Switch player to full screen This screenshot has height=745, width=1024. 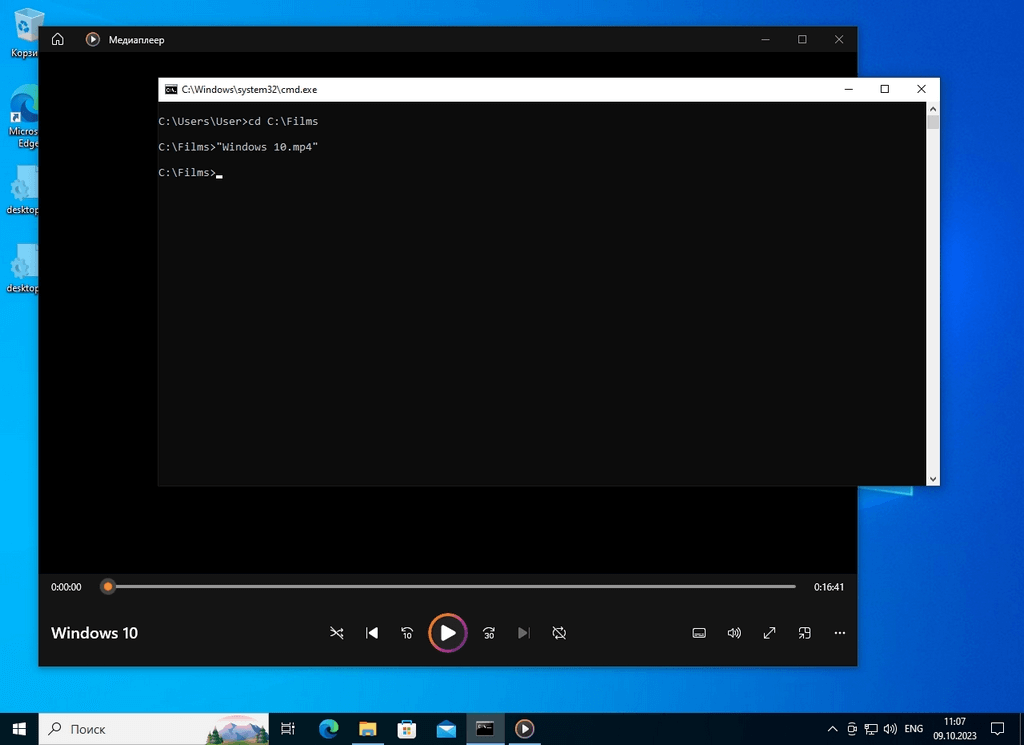point(769,633)
